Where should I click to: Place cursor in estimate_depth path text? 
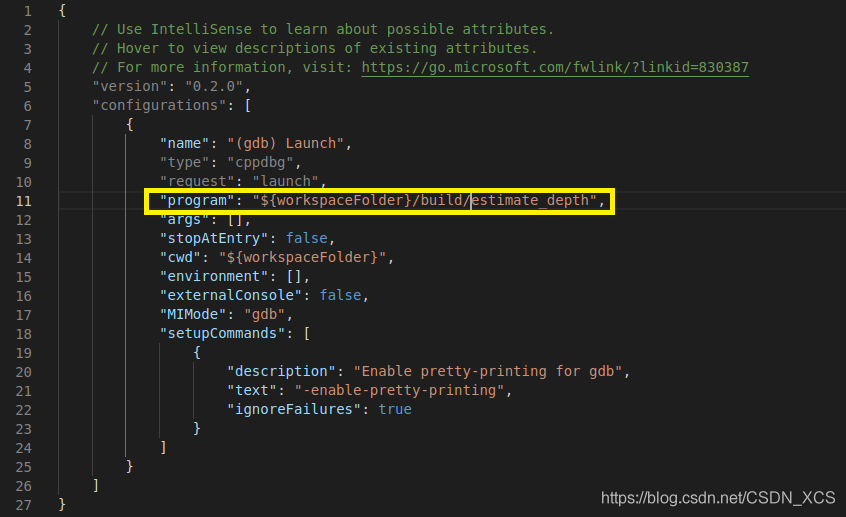[x=535, y=201]
